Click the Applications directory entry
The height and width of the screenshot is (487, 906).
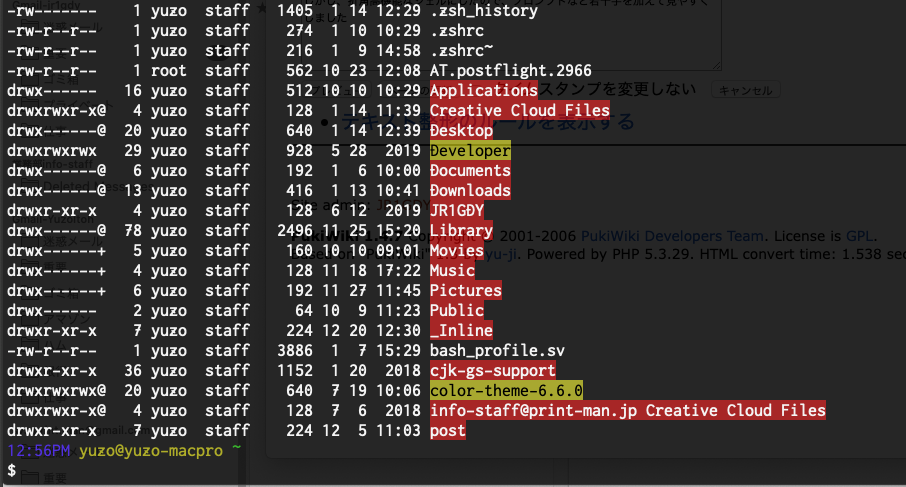coord(483,91)
